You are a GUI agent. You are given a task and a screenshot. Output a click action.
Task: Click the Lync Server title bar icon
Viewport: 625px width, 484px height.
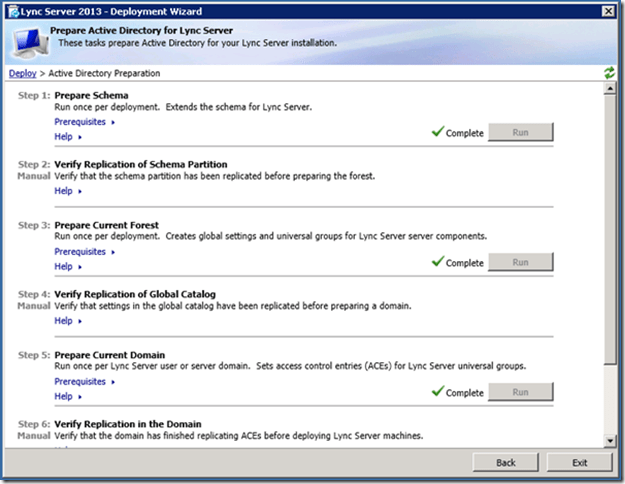click(12, 11)
